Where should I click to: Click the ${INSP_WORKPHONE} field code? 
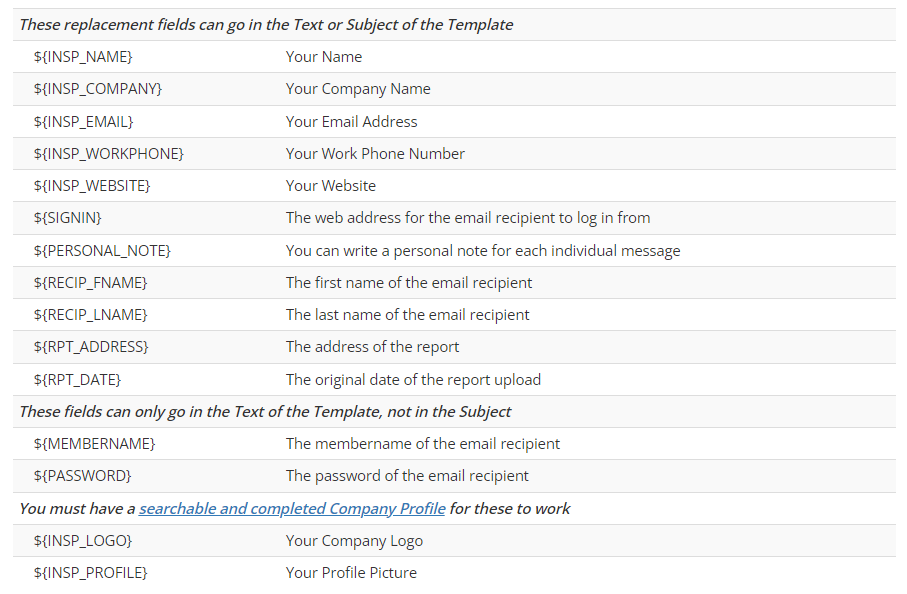click(x=109, y=153)
